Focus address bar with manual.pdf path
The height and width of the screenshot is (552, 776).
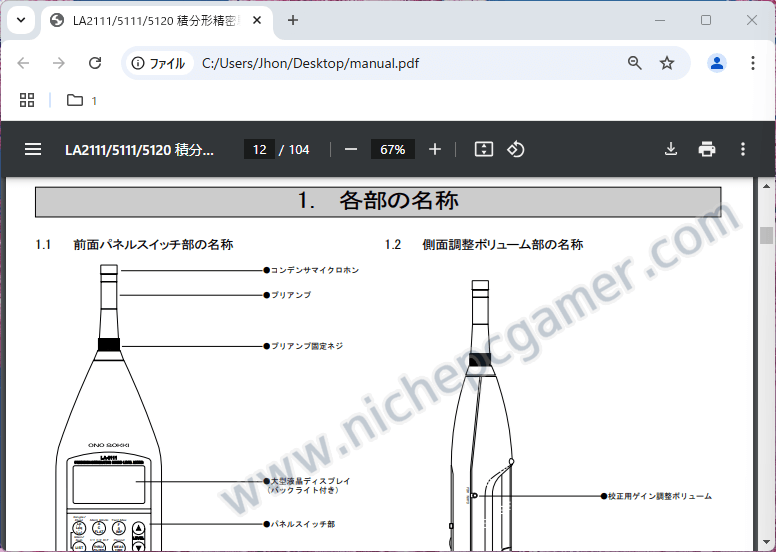click(310, 63)
